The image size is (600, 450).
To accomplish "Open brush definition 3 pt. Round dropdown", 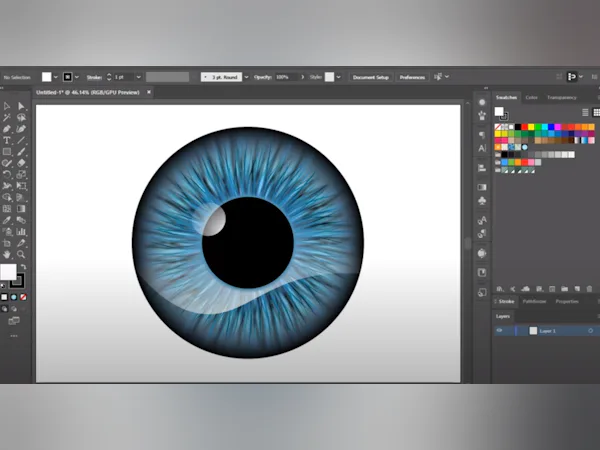I will [x=246, y=77].
